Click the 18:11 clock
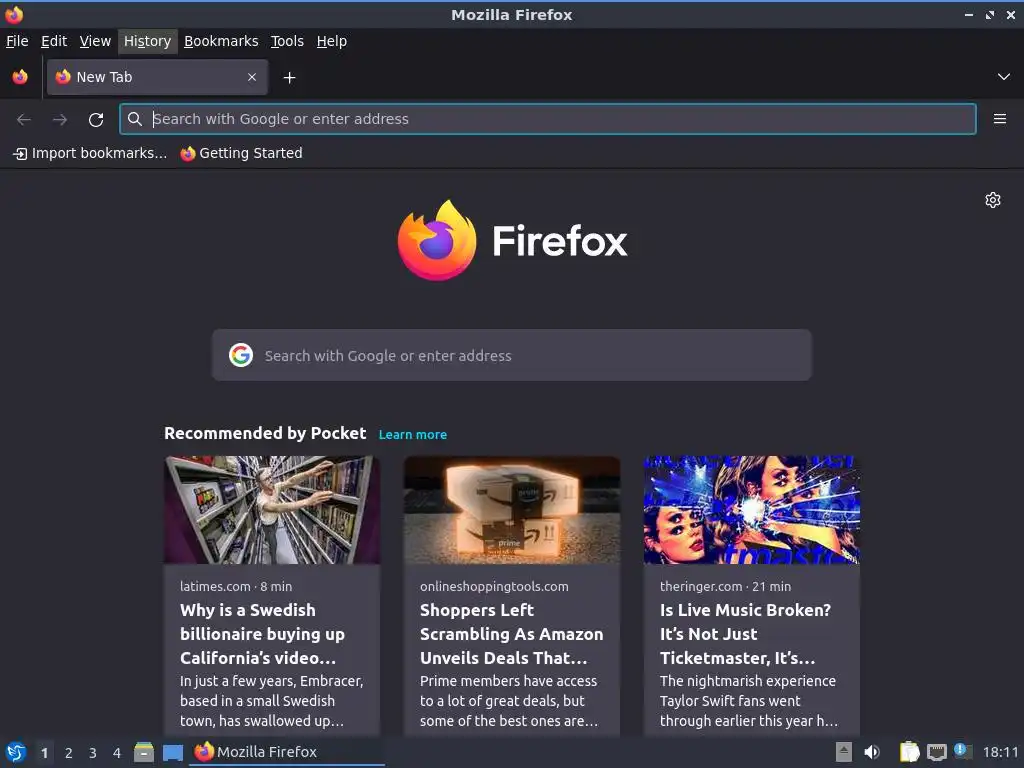Viewport: 1024px width, 768px height. point(1000,753)
